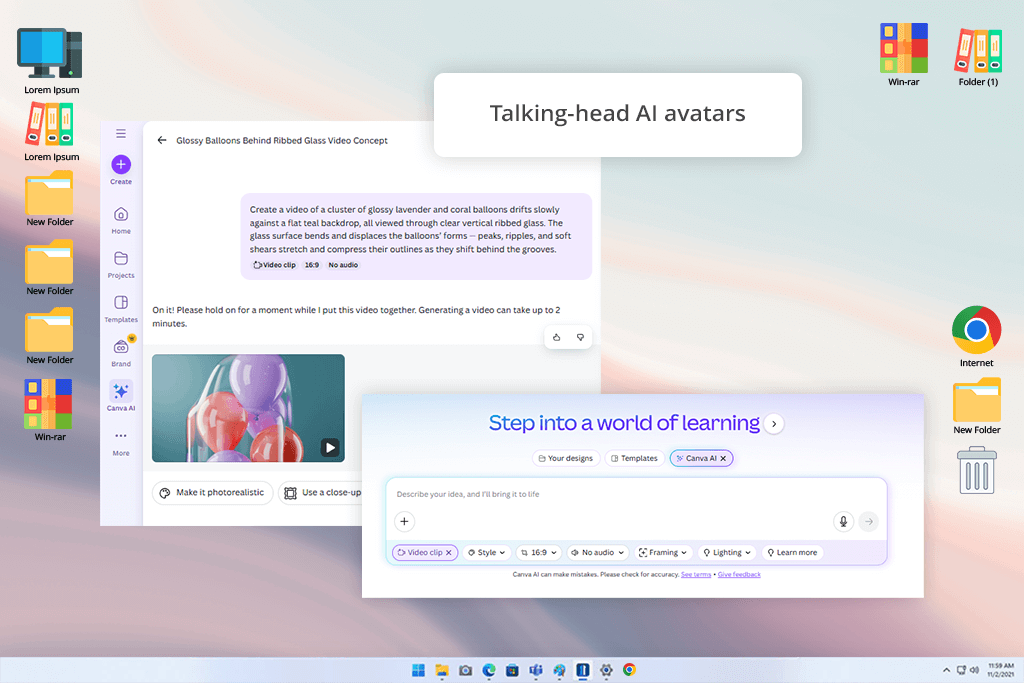Click the send arrow button in prompt box
Screen dimensions: 1024x683
(869, 521)
